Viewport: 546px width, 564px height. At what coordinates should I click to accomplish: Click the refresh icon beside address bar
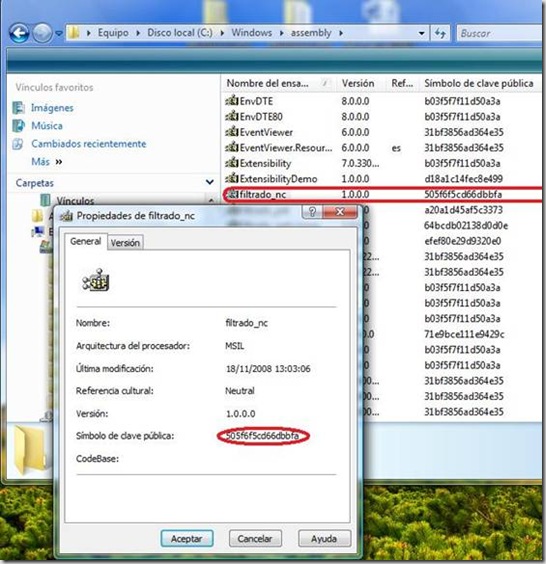coord(440,33)
